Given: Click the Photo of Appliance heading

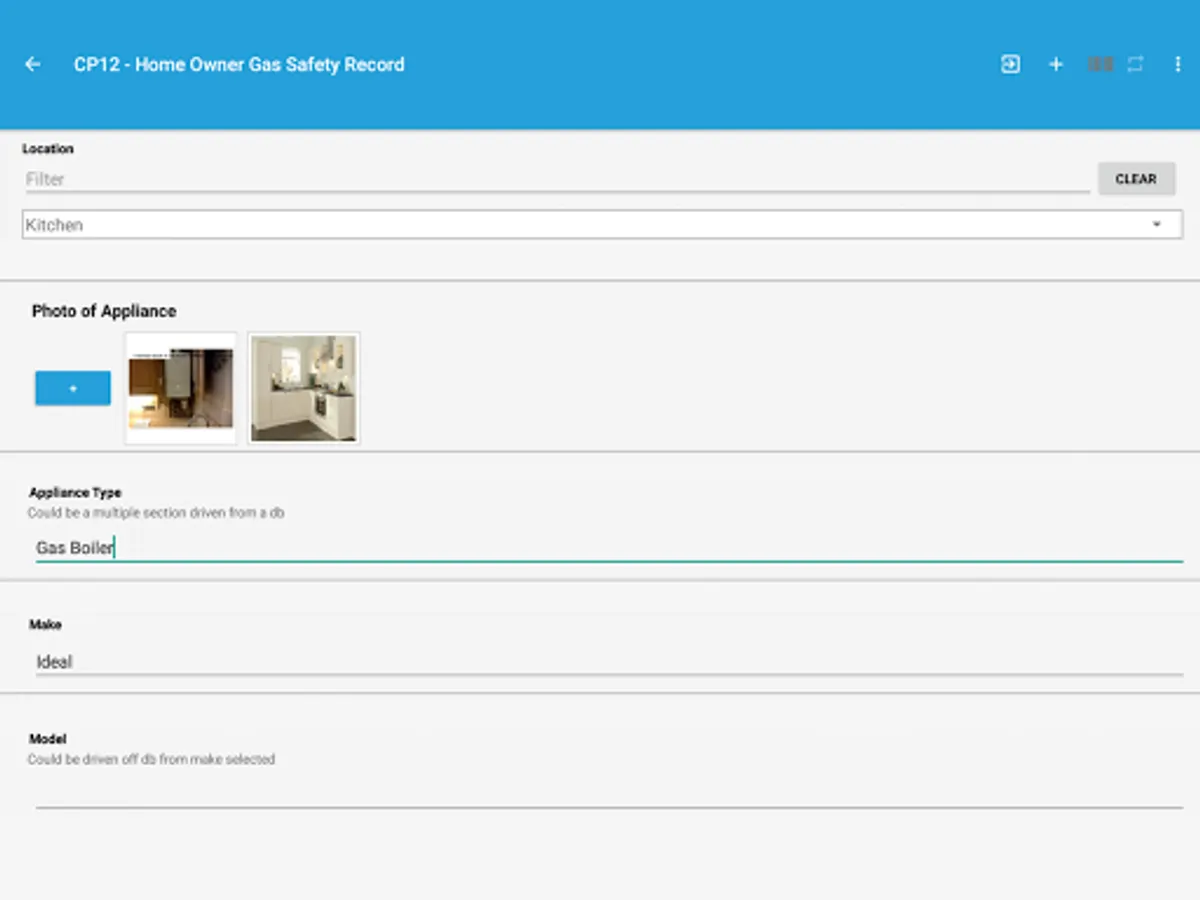Looking at the screenshot, I should pos(104,311).
